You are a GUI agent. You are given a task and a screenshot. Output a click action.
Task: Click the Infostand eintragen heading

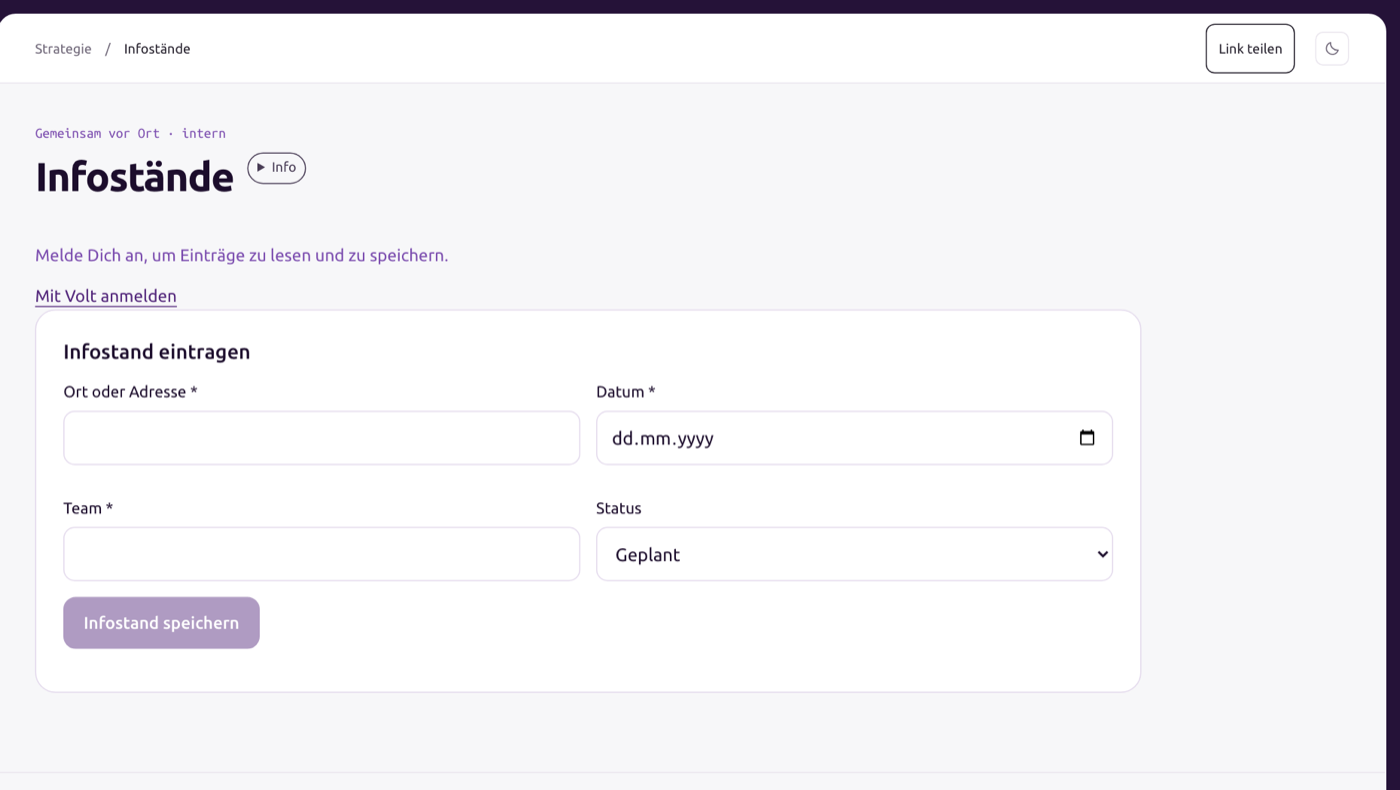coord(157,352)
